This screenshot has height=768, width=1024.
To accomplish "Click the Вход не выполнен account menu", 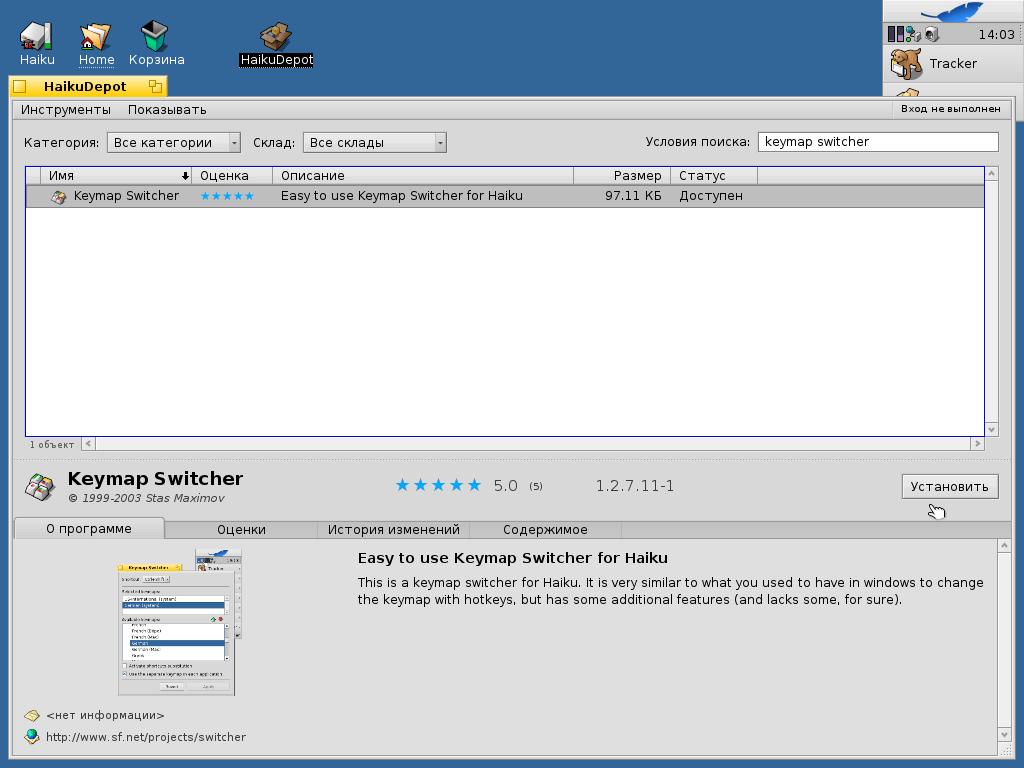I will click(x=950, y=109).
